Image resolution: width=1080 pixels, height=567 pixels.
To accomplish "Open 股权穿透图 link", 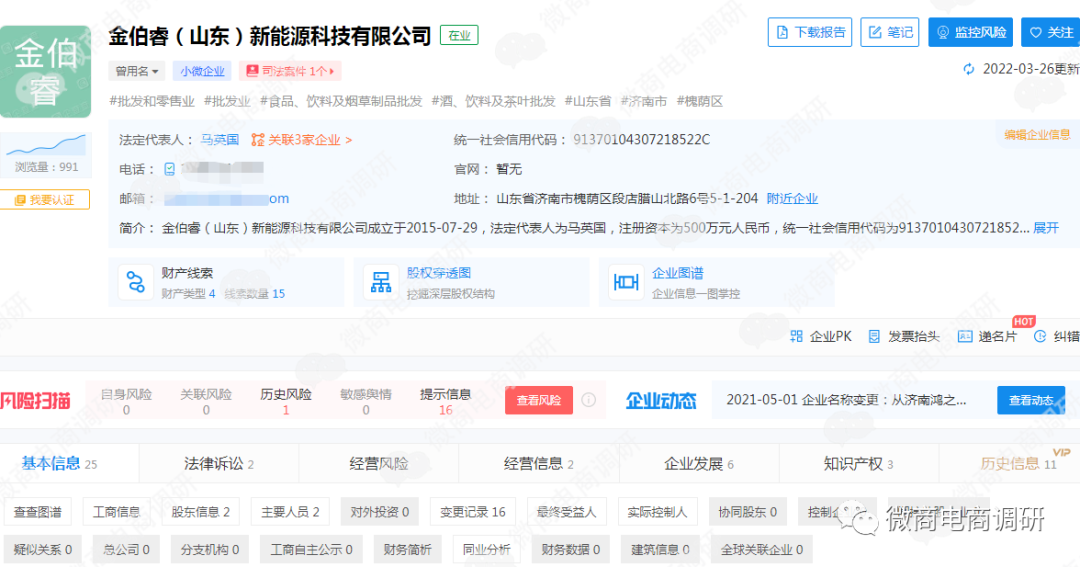I will [439, 273].
